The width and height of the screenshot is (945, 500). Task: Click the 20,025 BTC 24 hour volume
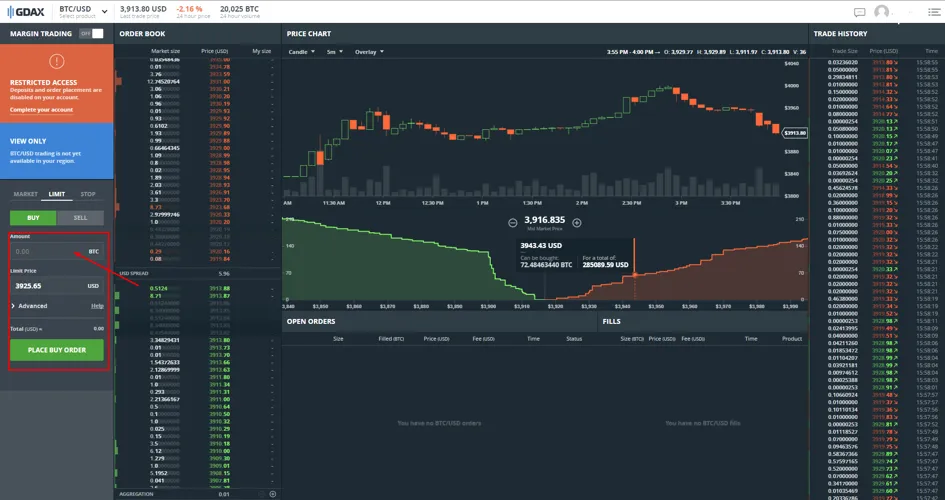coord(239,9)
